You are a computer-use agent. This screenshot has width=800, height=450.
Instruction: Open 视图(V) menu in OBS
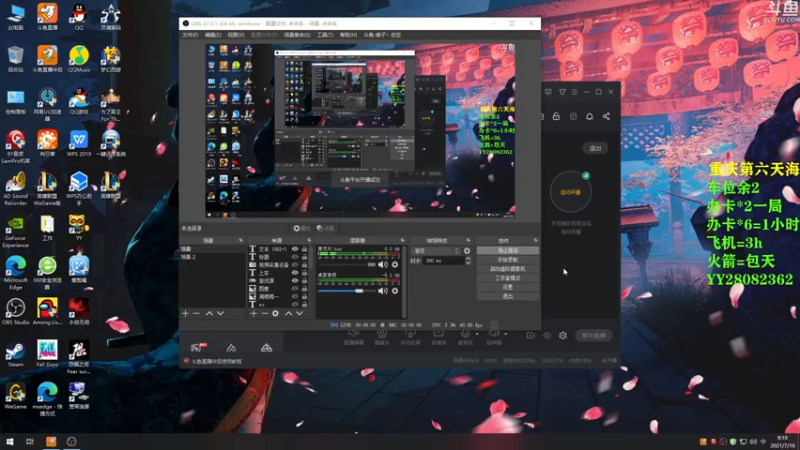(236, 35)
